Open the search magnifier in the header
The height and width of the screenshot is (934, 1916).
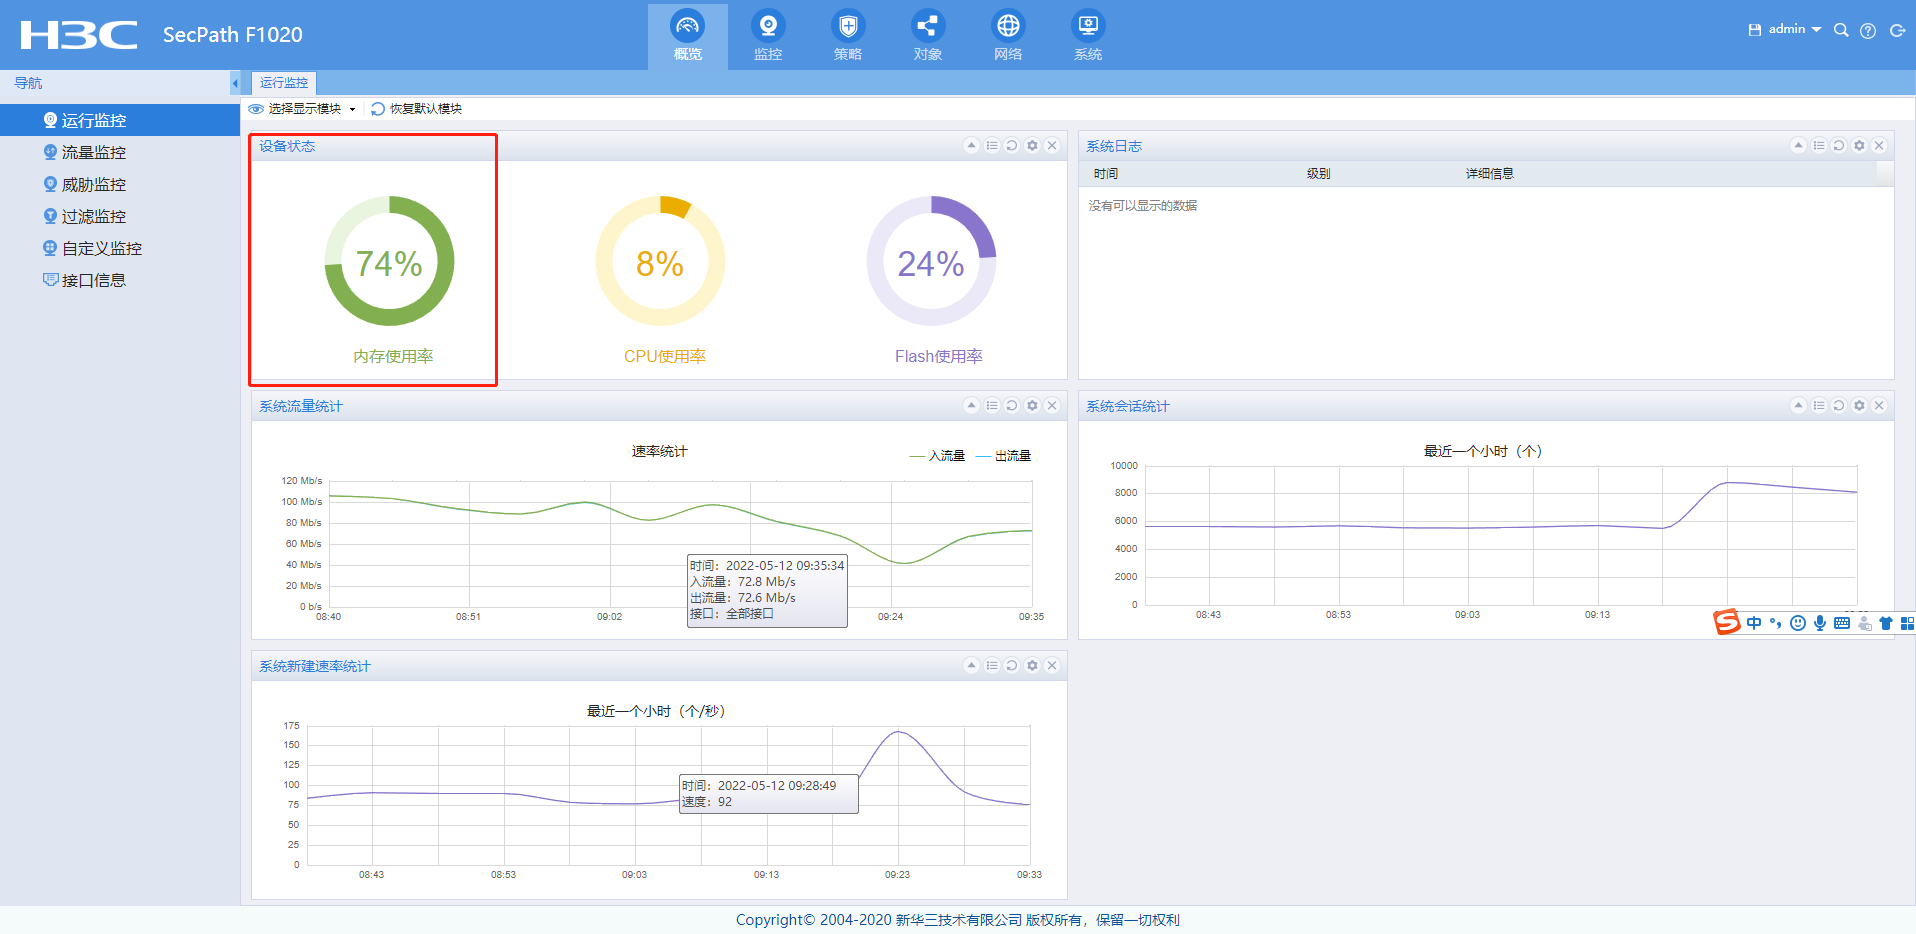click(x=1841, y=30)
